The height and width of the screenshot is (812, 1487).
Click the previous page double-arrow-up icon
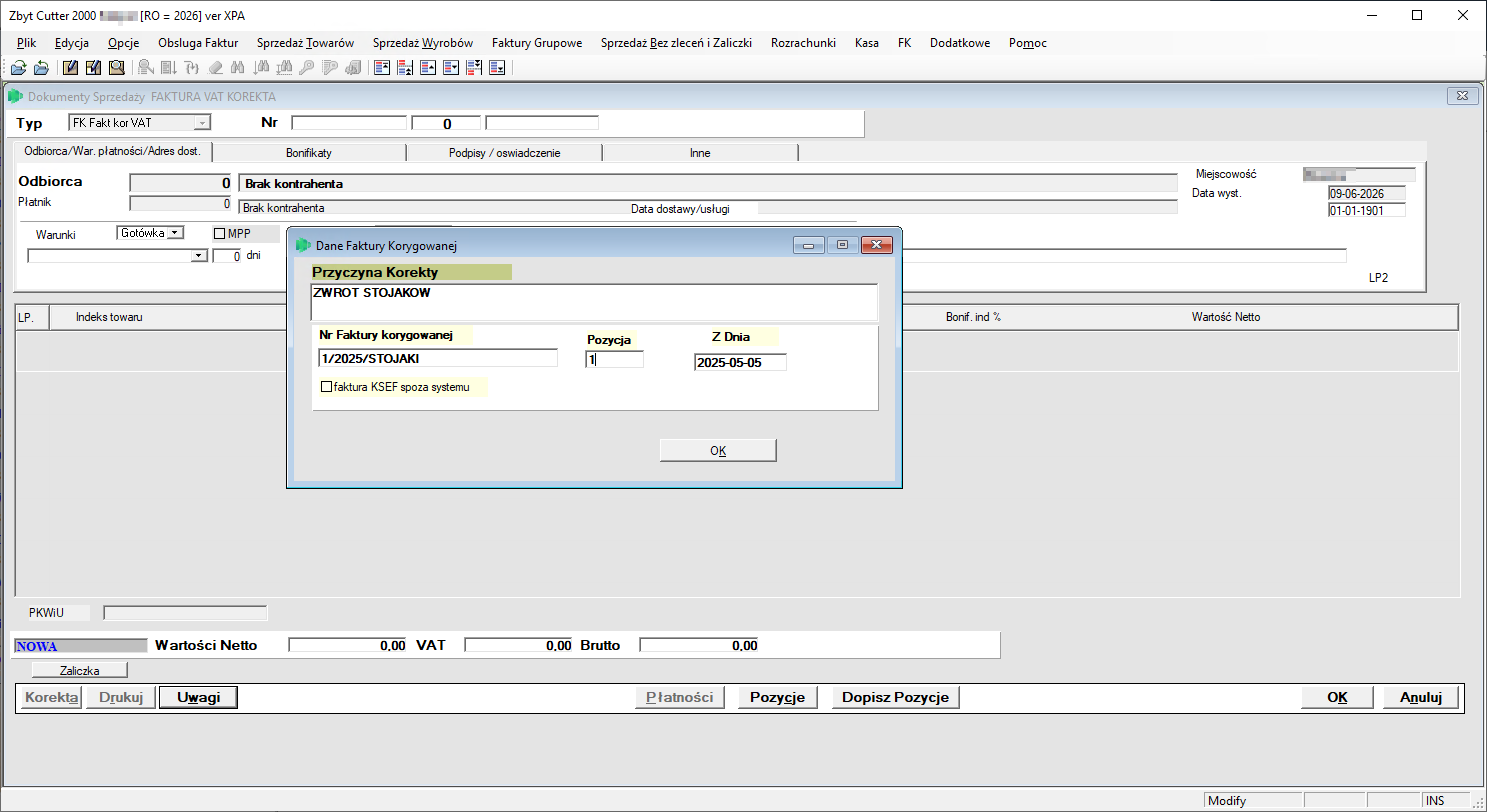click(x=404, y=68)
